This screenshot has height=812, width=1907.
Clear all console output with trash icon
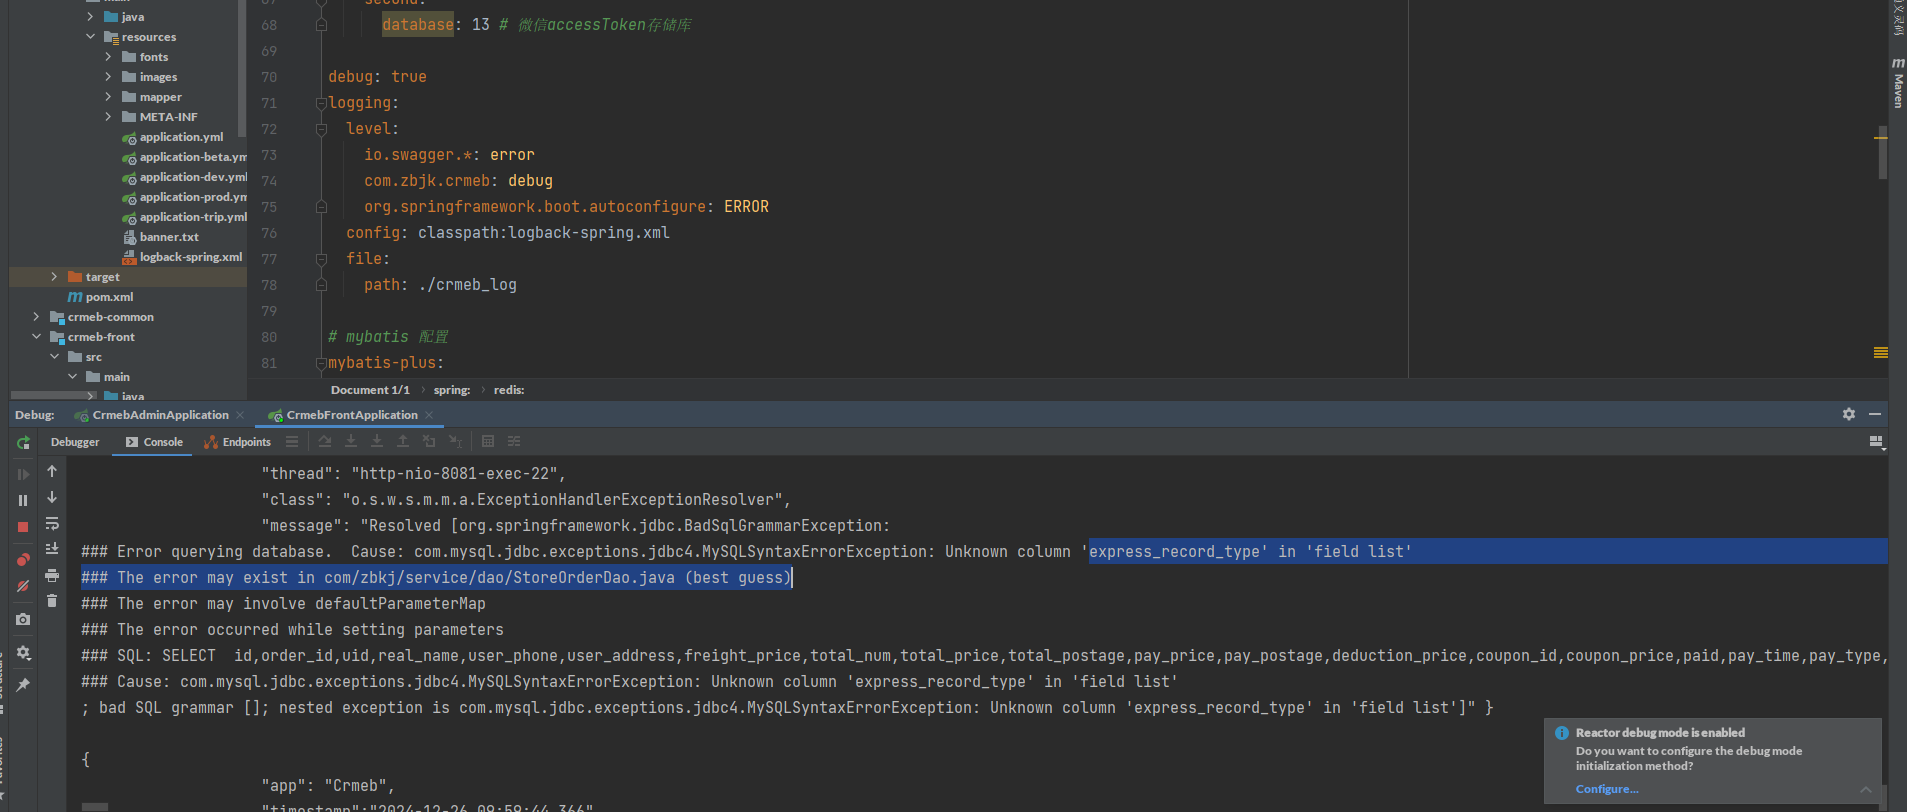tap(52, 601)
